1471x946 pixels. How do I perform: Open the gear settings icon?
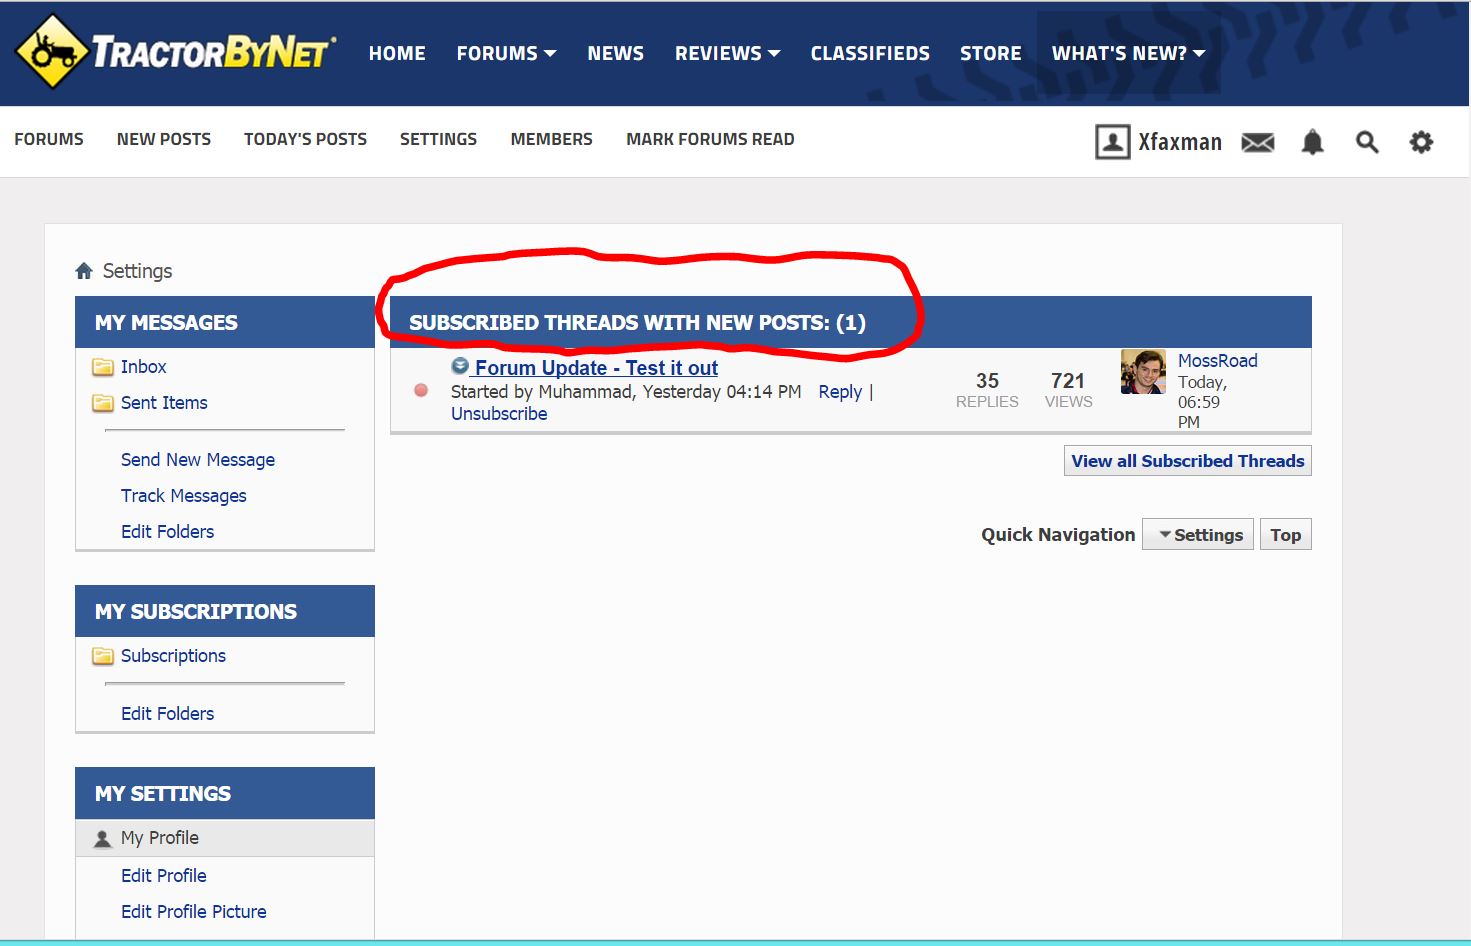(x=1420, y=143)
